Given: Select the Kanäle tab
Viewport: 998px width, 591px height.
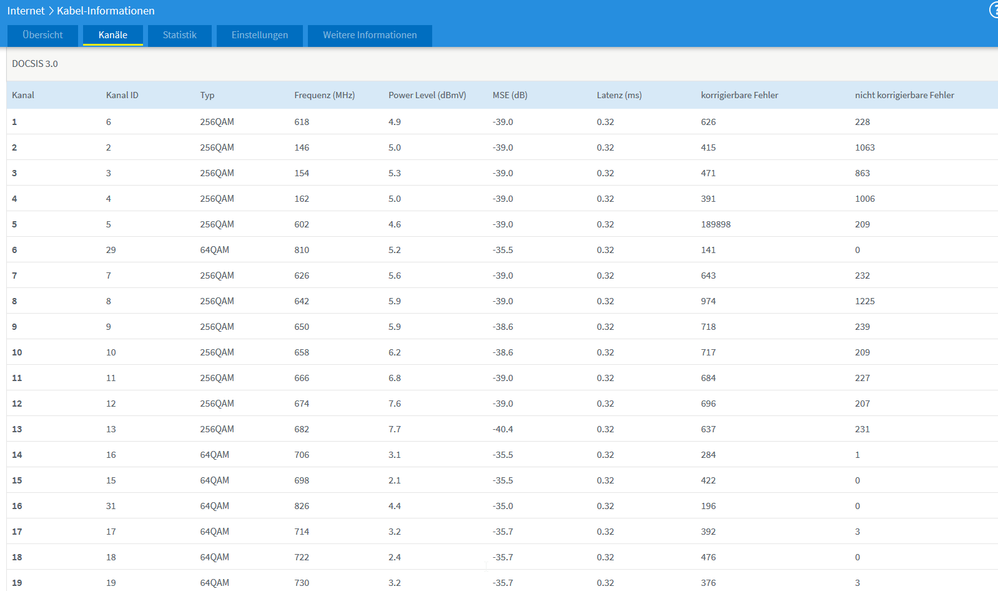Looking at the screenshot, I should (x=113, y=35).
